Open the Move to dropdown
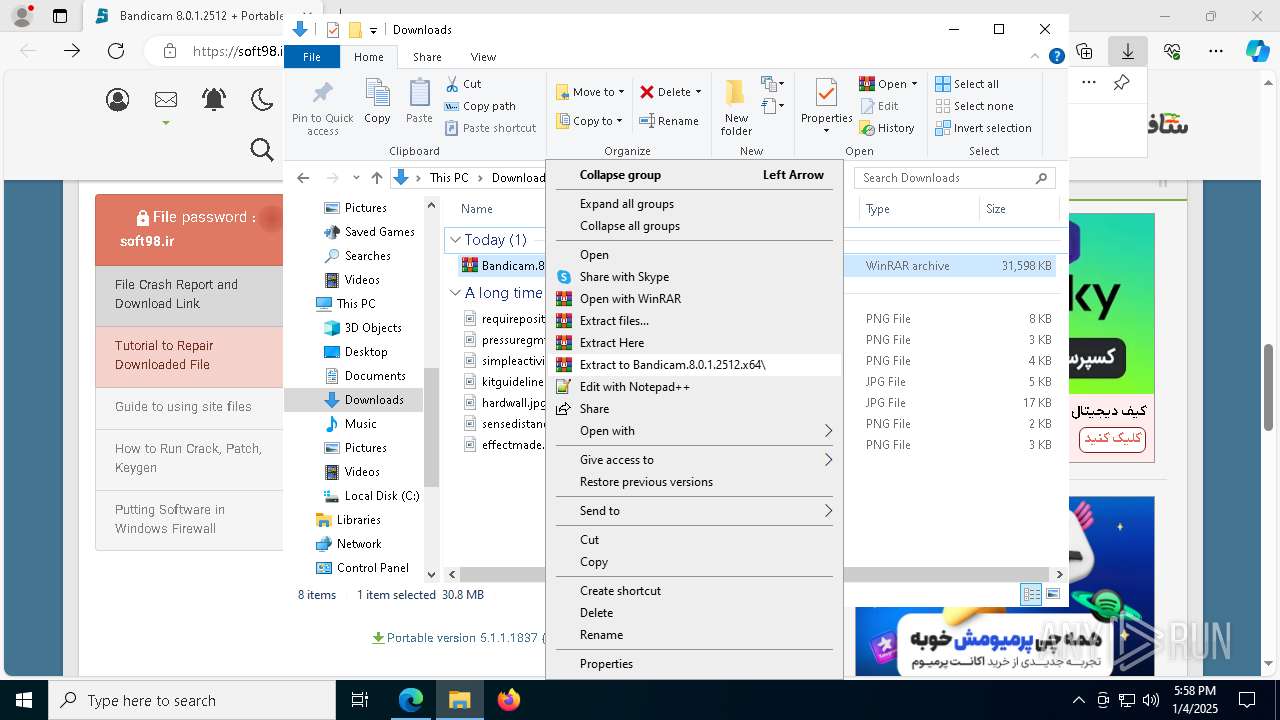This screenshot has height=720, width=1280. coord(591,92)
